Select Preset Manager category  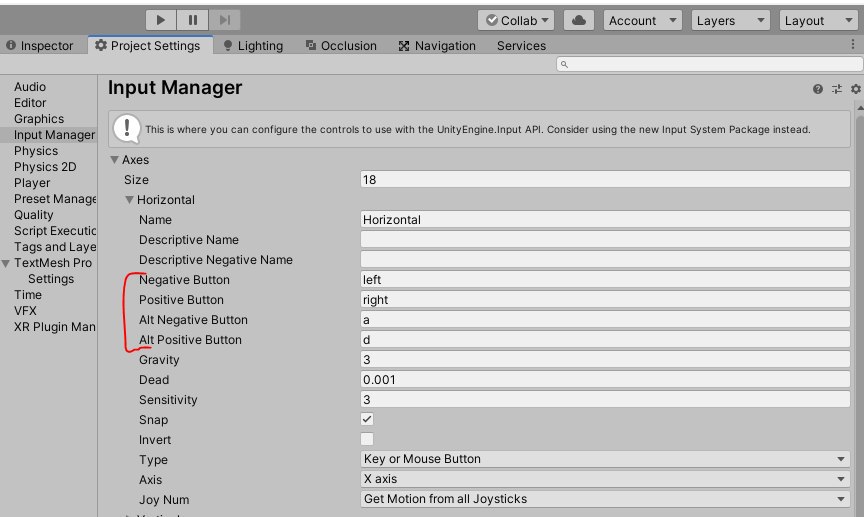55,199
